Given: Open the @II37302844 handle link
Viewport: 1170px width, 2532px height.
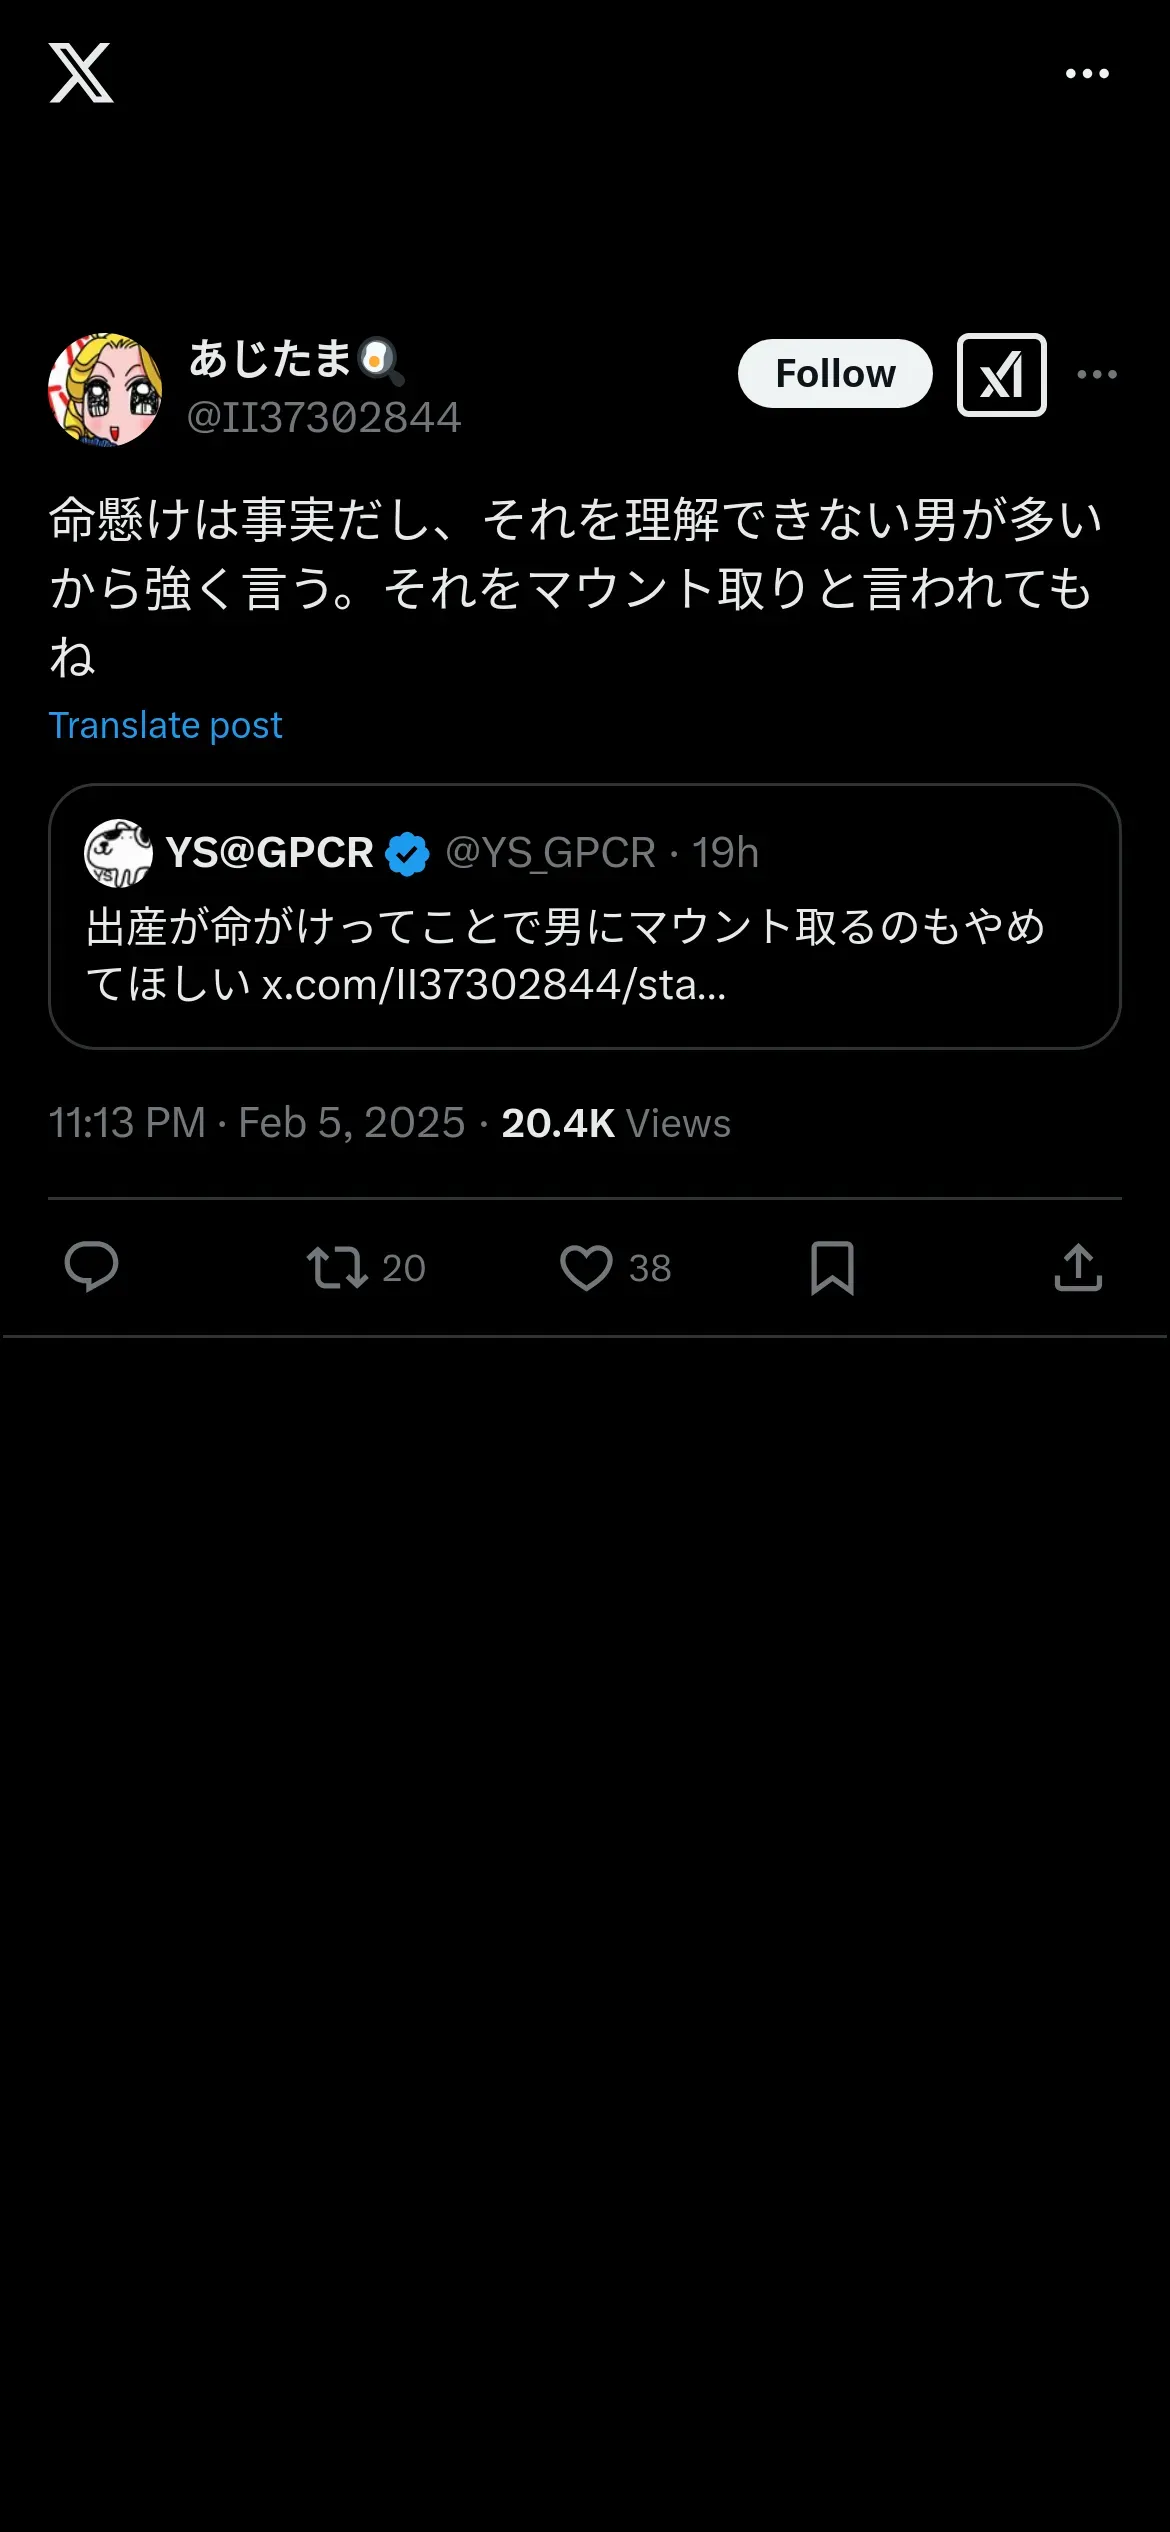Looking at the screenshot, I should point(324,418).
